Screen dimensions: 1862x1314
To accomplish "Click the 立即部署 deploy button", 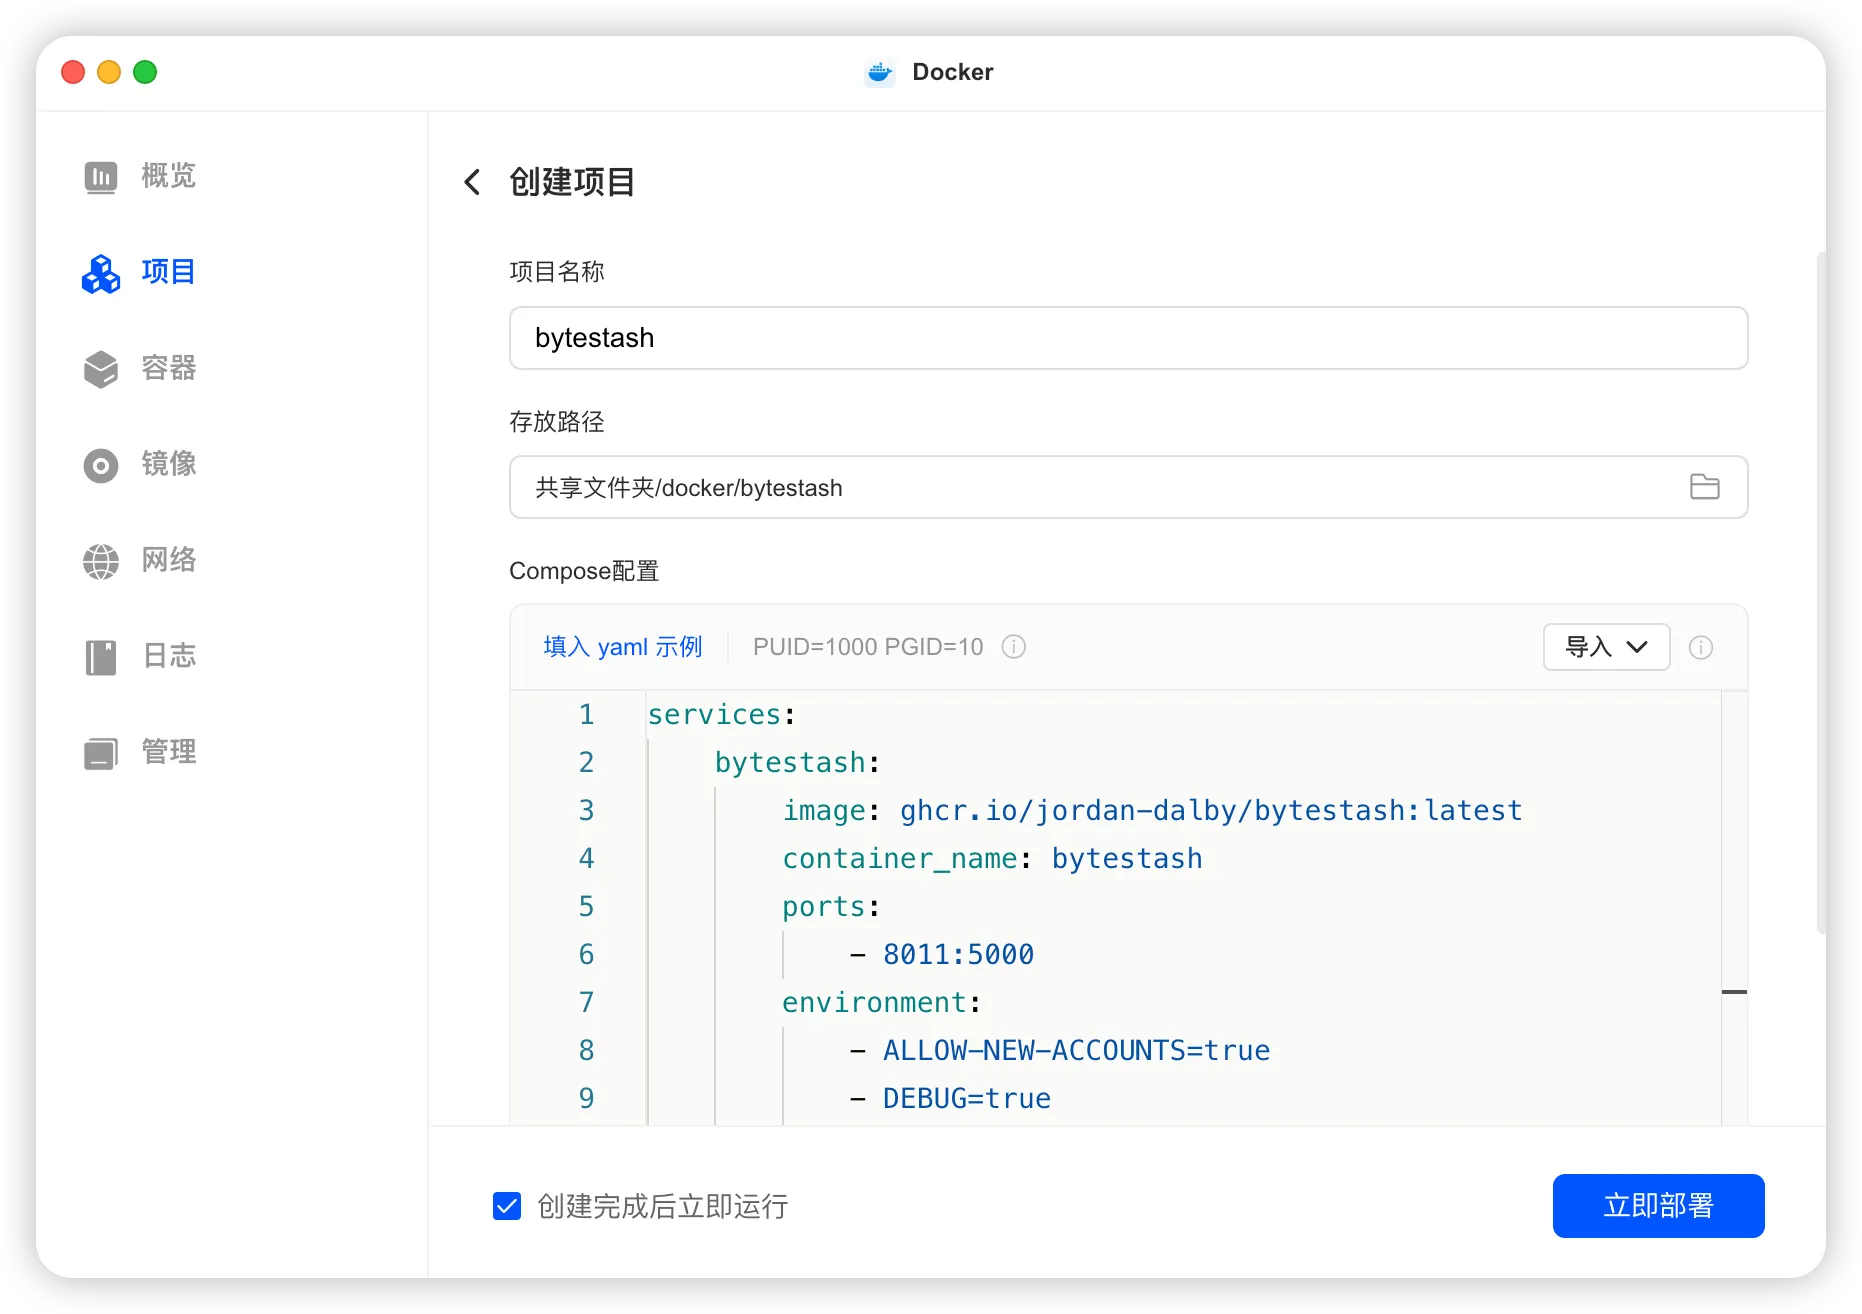I will (x=1658, y=1206).
